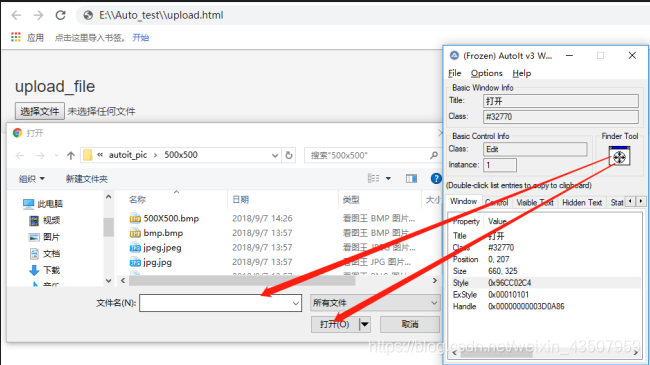Change the file view layout icon
This screenshot has width=650, height=365.
point(374,178)
